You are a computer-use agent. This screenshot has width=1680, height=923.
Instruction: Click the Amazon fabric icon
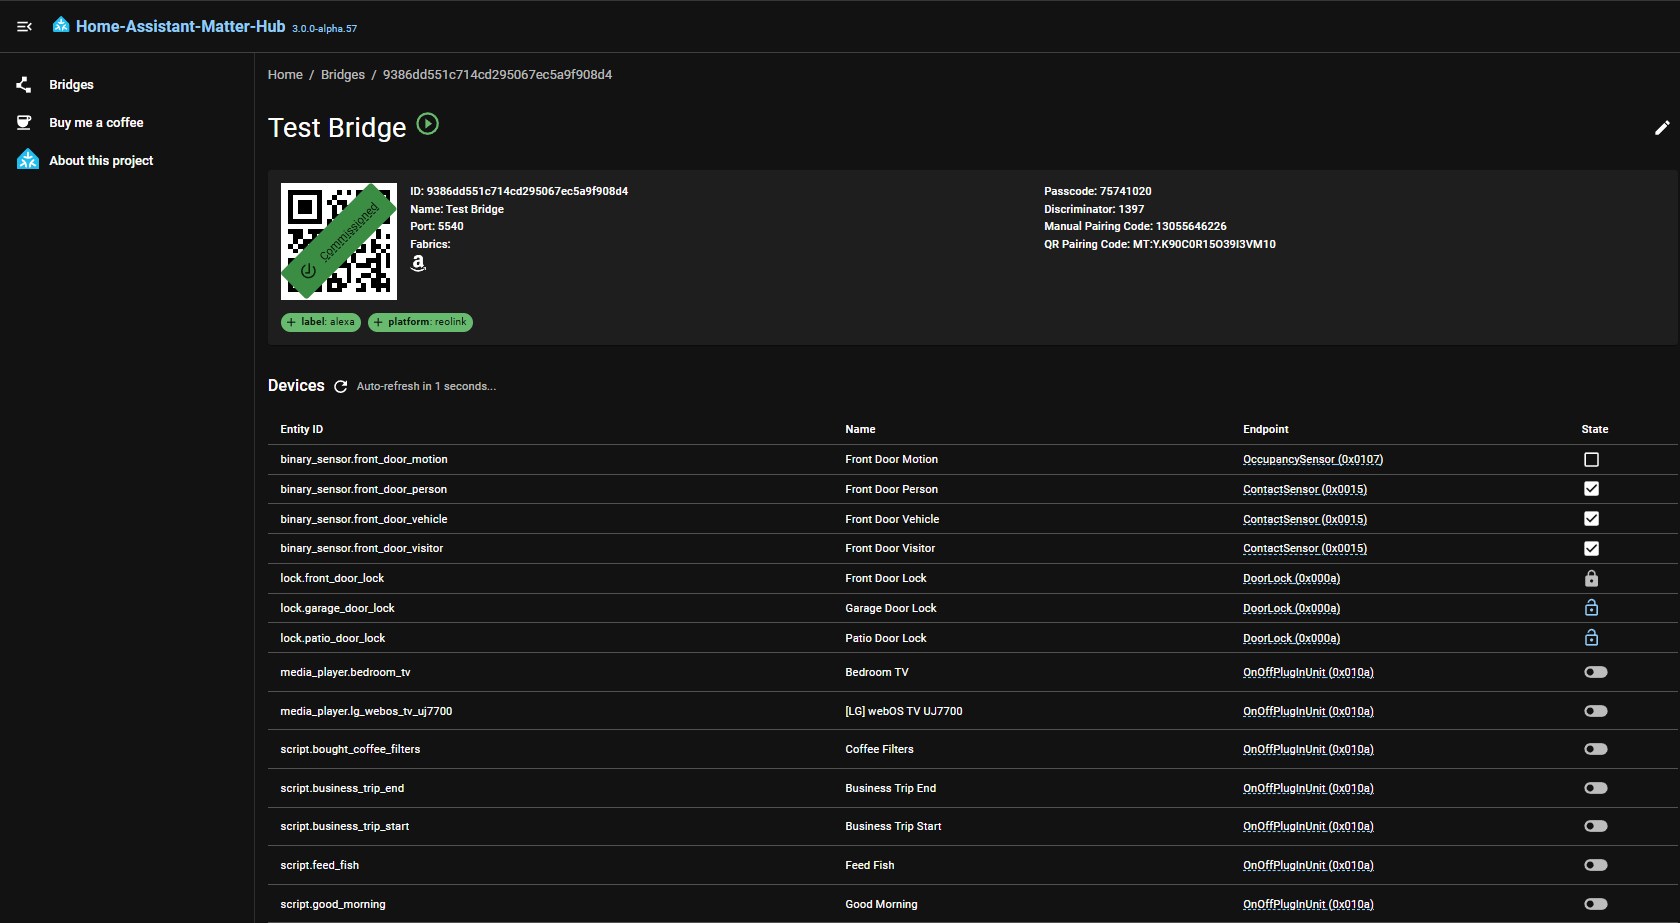(418, 263)
